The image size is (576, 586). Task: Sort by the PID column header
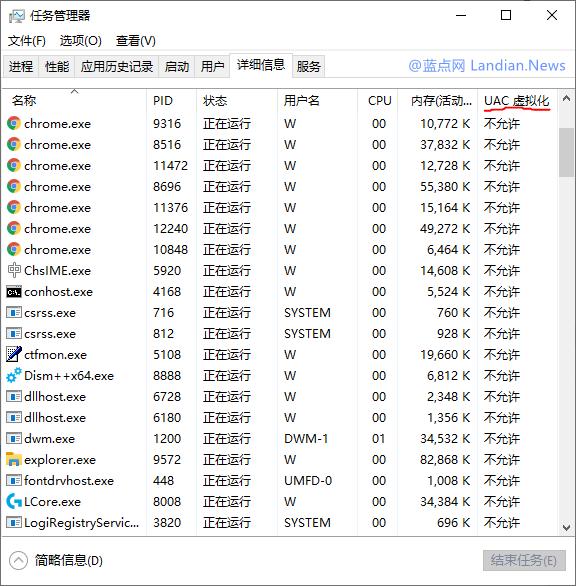click(x=172, y=100)
